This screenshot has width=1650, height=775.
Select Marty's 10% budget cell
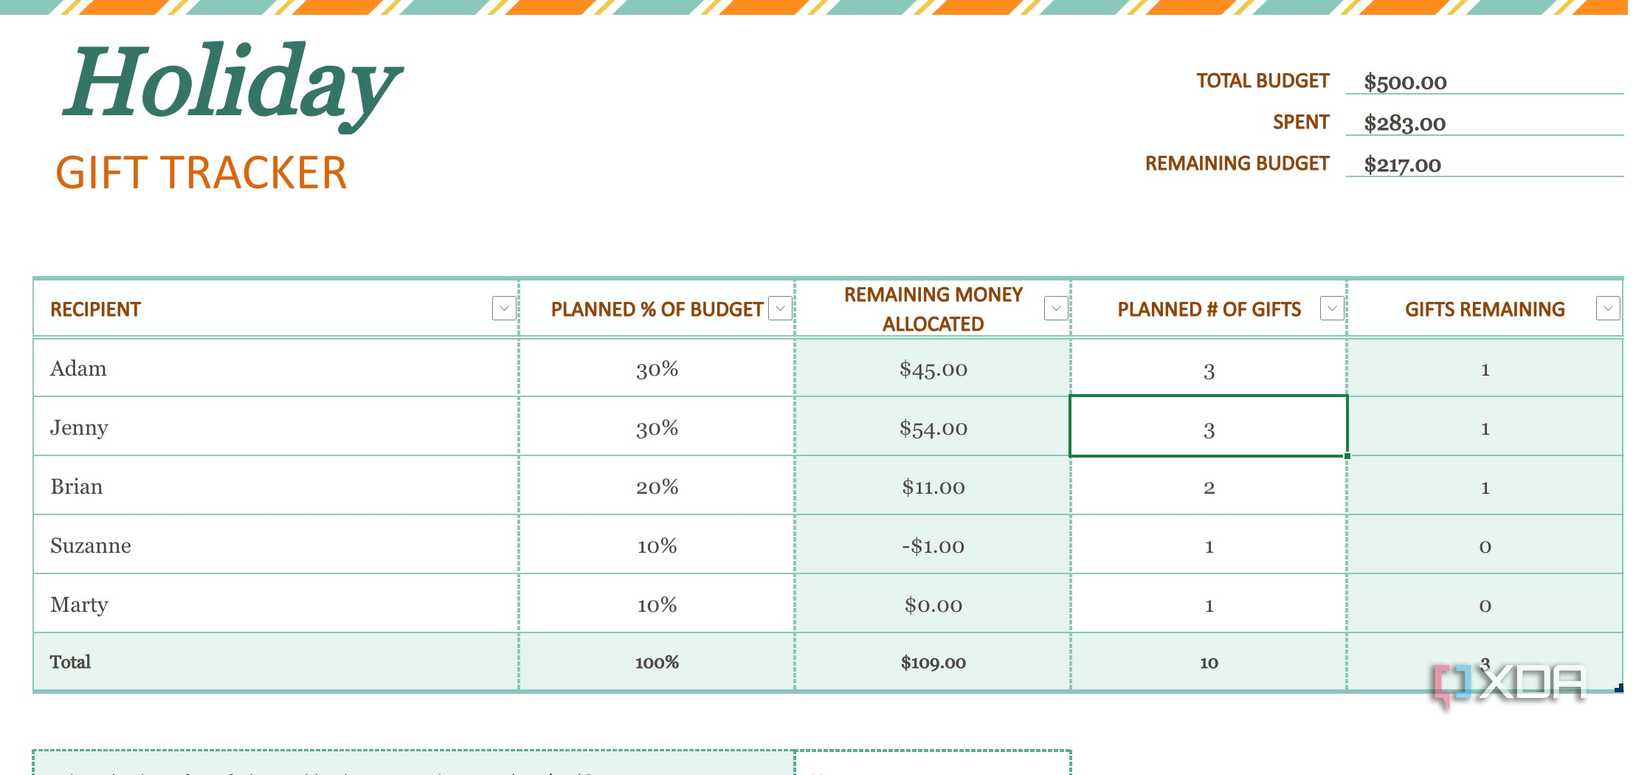656,604
